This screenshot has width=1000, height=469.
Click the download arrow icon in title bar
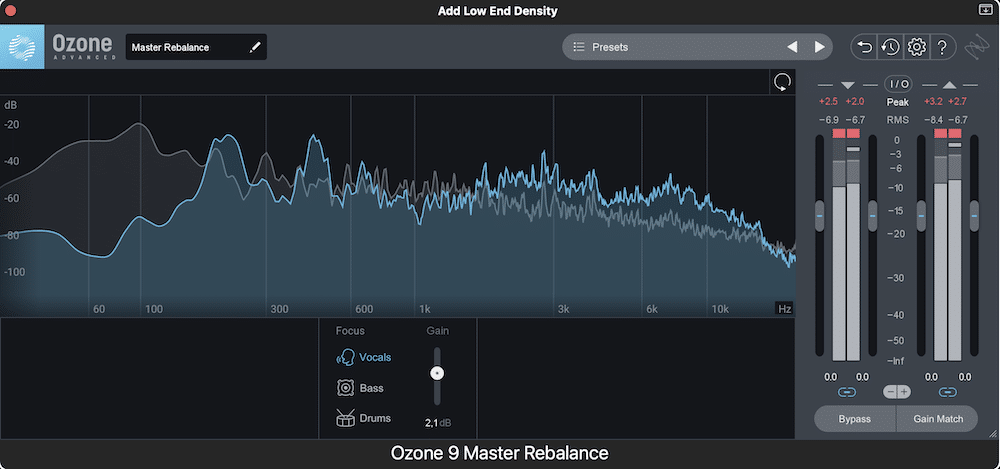[x=985, y=10]
